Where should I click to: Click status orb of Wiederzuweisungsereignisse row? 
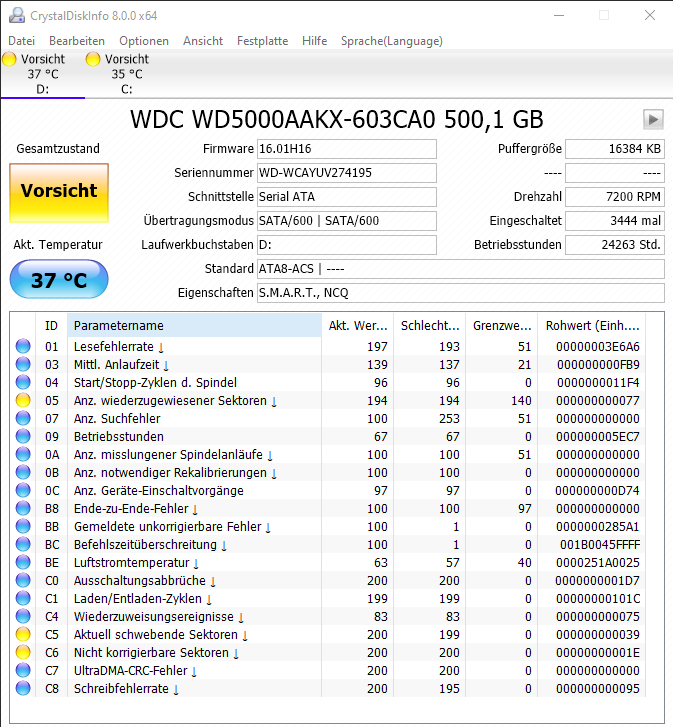[23, 617]
